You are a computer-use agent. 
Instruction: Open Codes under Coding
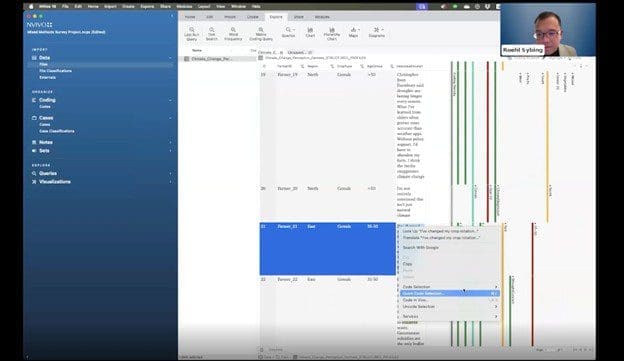45,107
